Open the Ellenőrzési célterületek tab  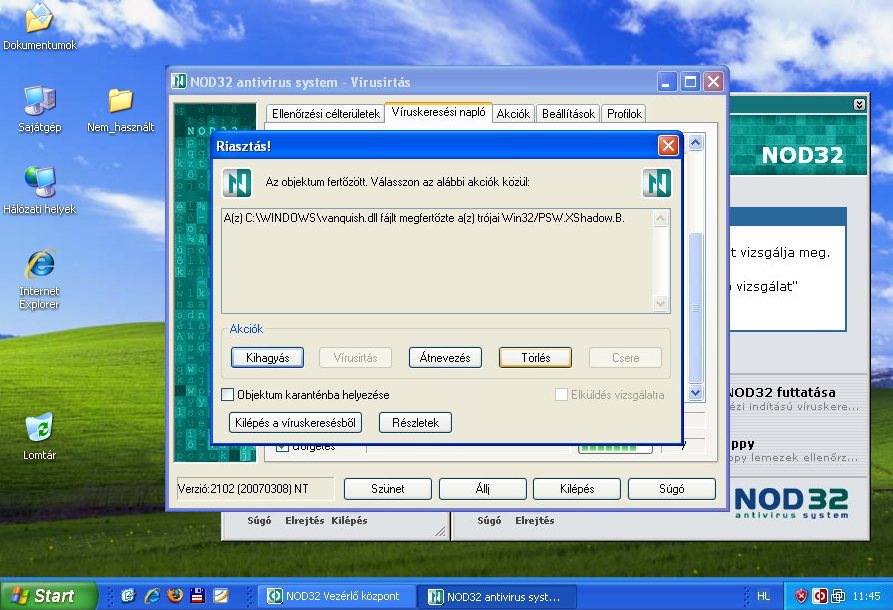[x=325, y=114]
